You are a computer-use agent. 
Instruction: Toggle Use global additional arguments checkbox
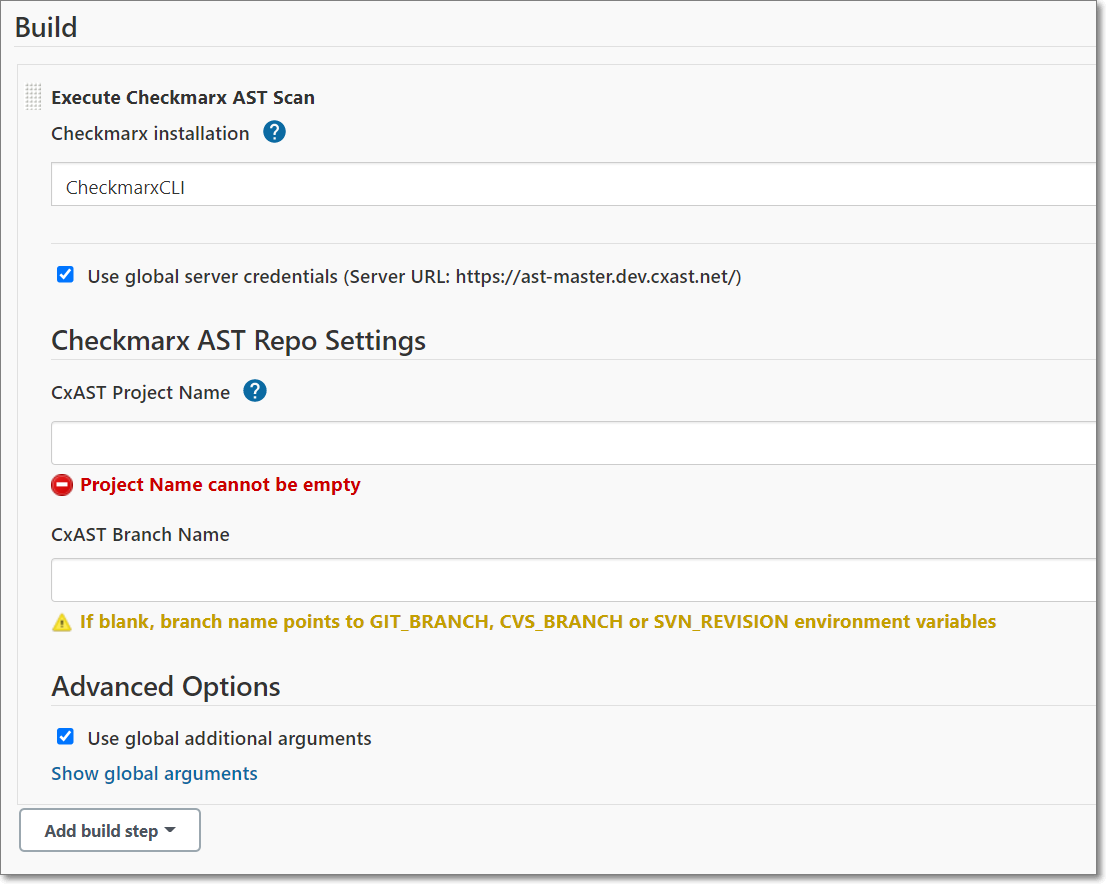[65, 737]
